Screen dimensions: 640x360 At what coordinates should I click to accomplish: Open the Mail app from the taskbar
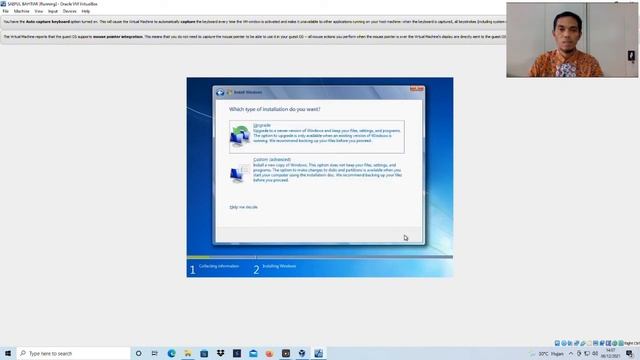click(x=253, y=353)
